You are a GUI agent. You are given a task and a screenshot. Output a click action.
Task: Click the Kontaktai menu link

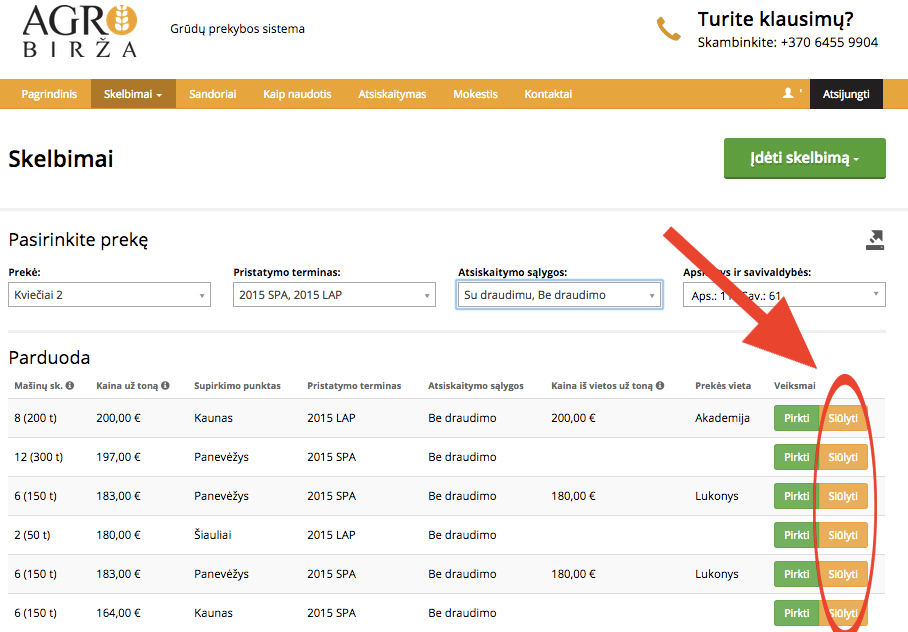click(x=548, y=94)
